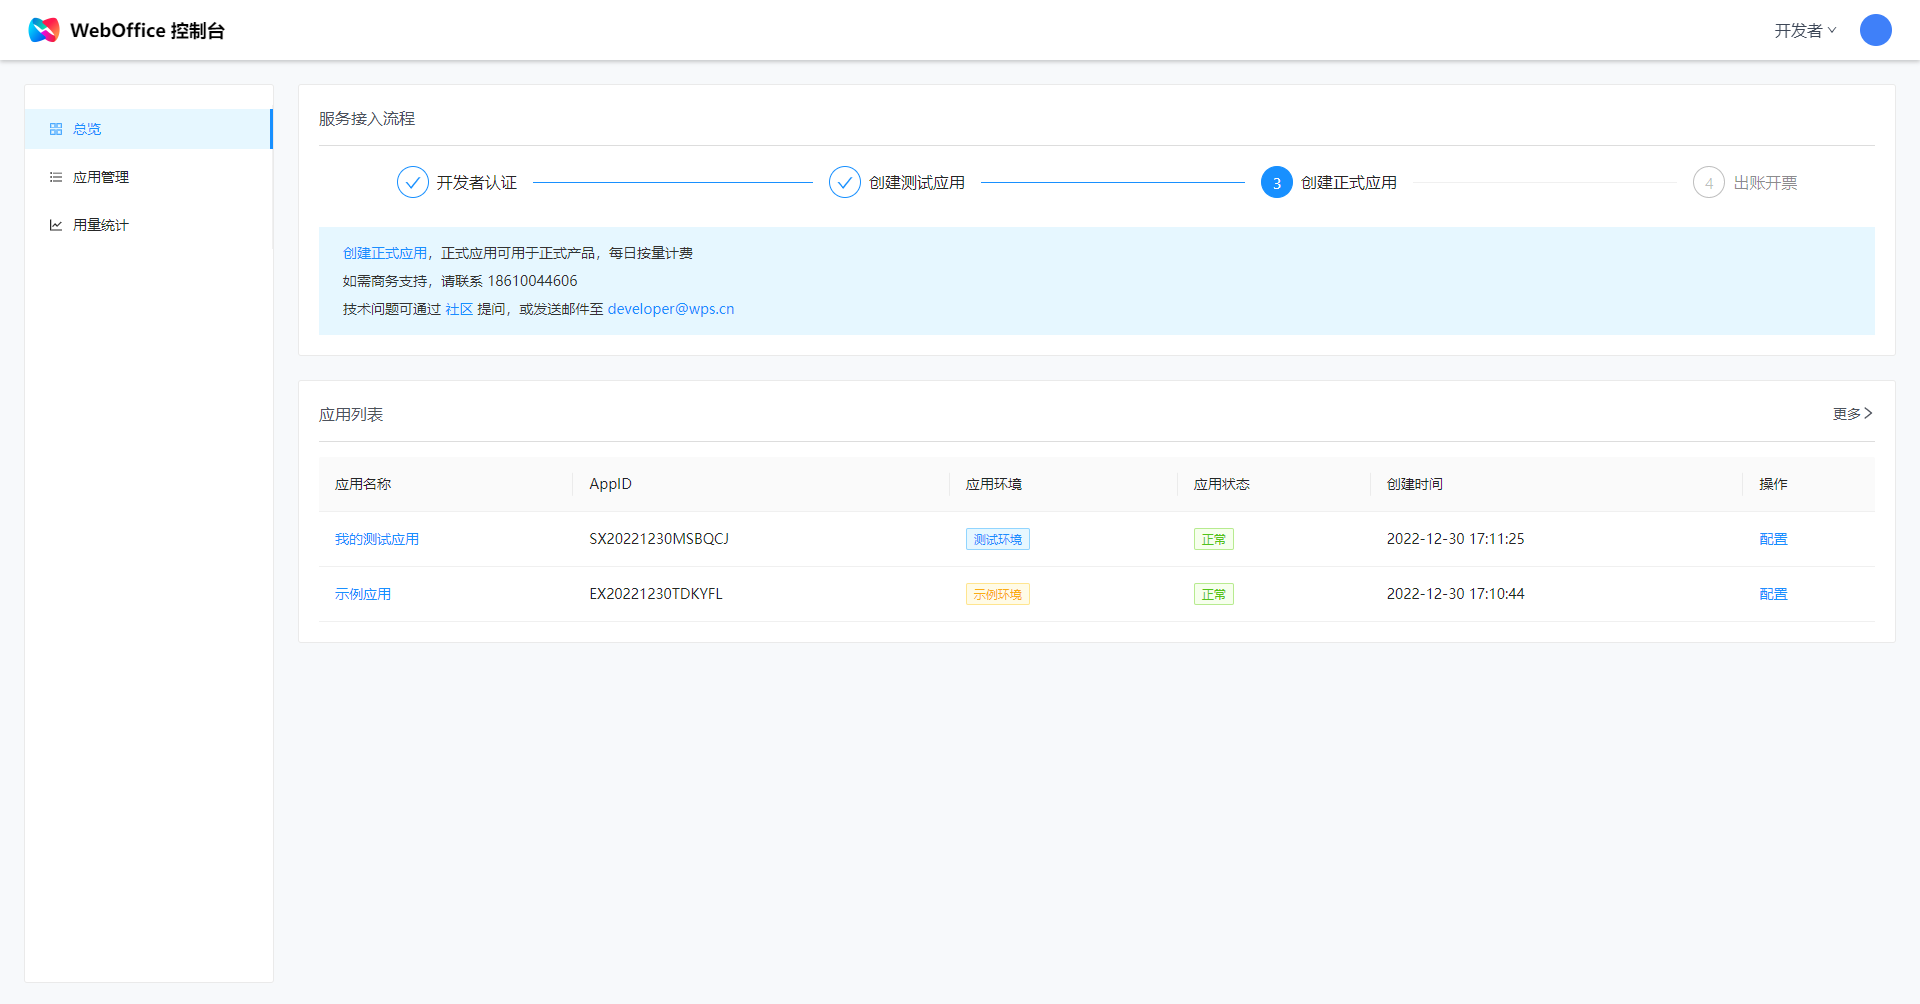Click the 创建正式应用 link in notice
Viewport: 1920px width, 1004px height.
pos(384,253)
